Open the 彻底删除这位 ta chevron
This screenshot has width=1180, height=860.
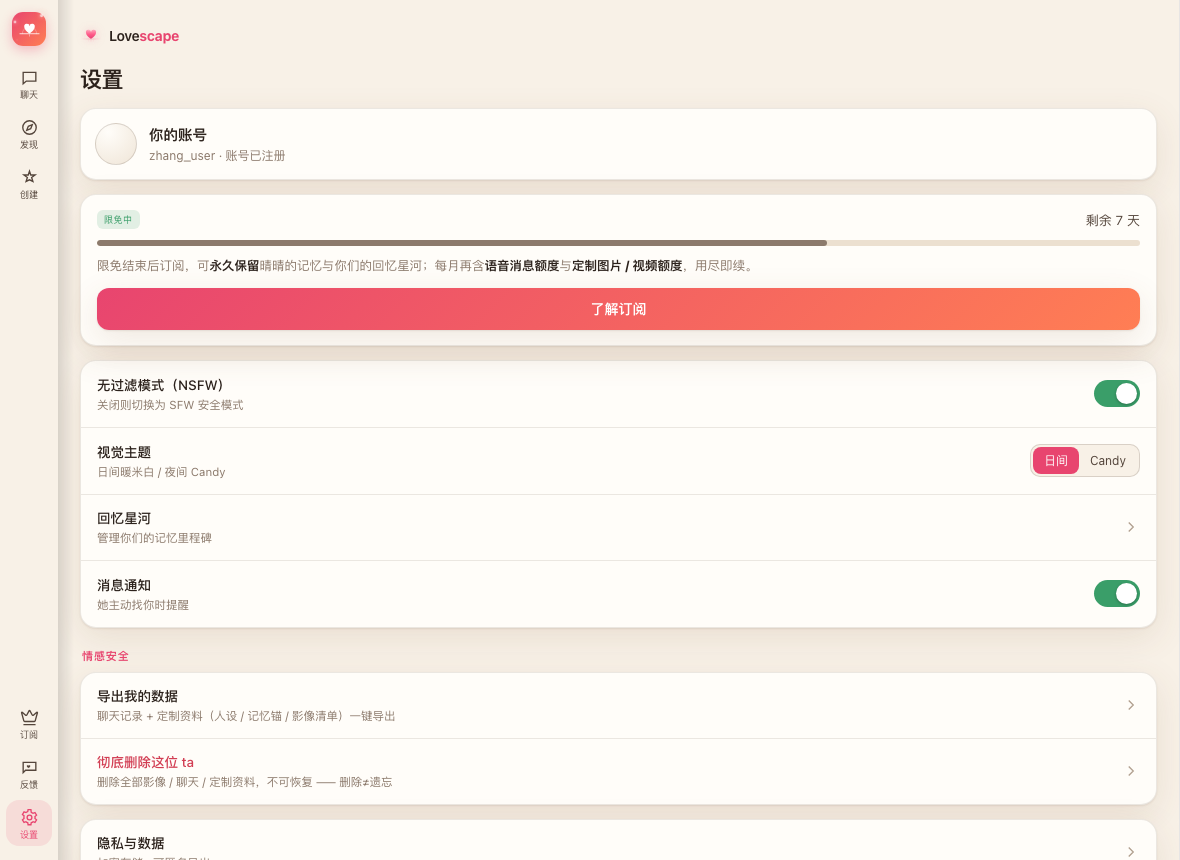click(1130, 771)
